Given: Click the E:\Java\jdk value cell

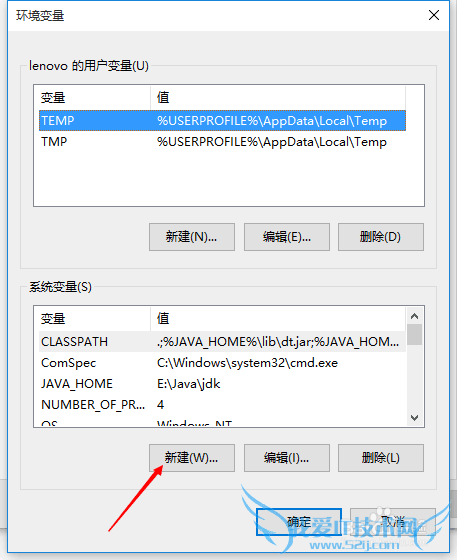Looking at the screenshot, I should 189,384.
